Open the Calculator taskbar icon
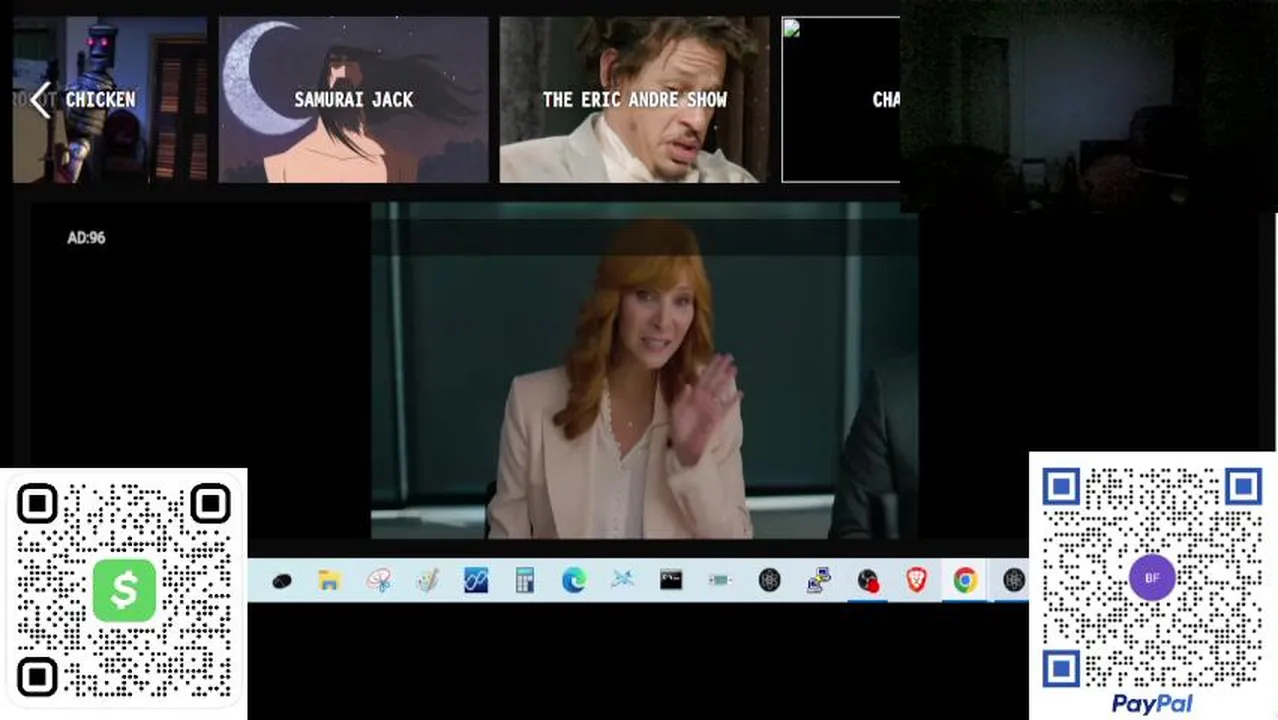The image size is (1278, 720). 524,580
